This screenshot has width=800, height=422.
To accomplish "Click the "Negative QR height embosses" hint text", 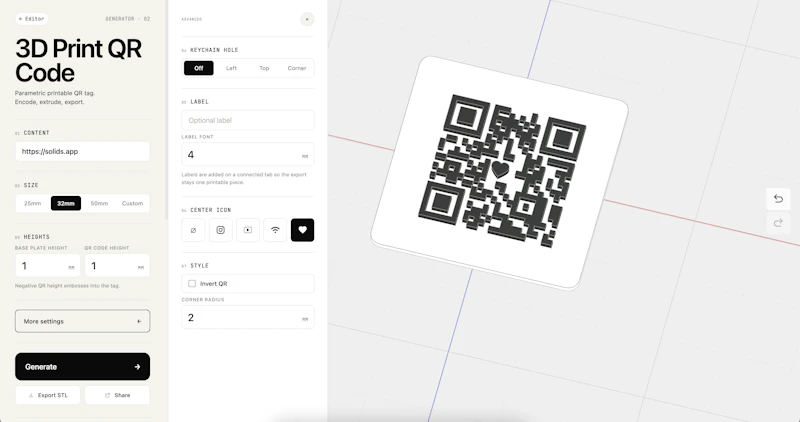I will tap(67, 286).
